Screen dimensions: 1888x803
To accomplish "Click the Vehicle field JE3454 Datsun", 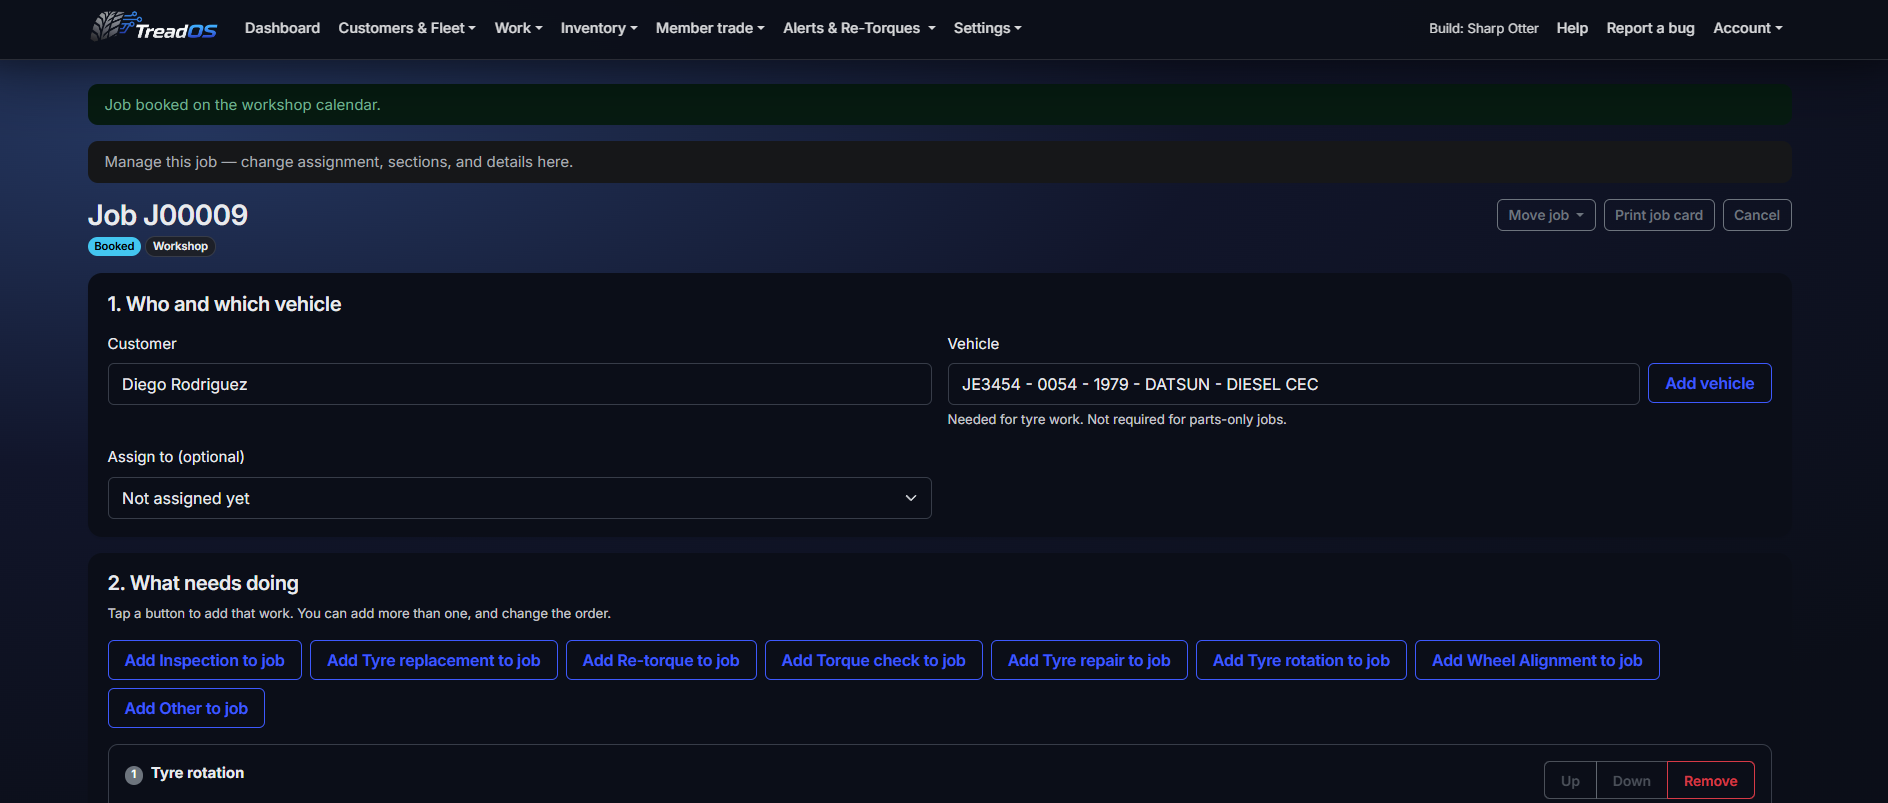I will (x=1293, y=384).
